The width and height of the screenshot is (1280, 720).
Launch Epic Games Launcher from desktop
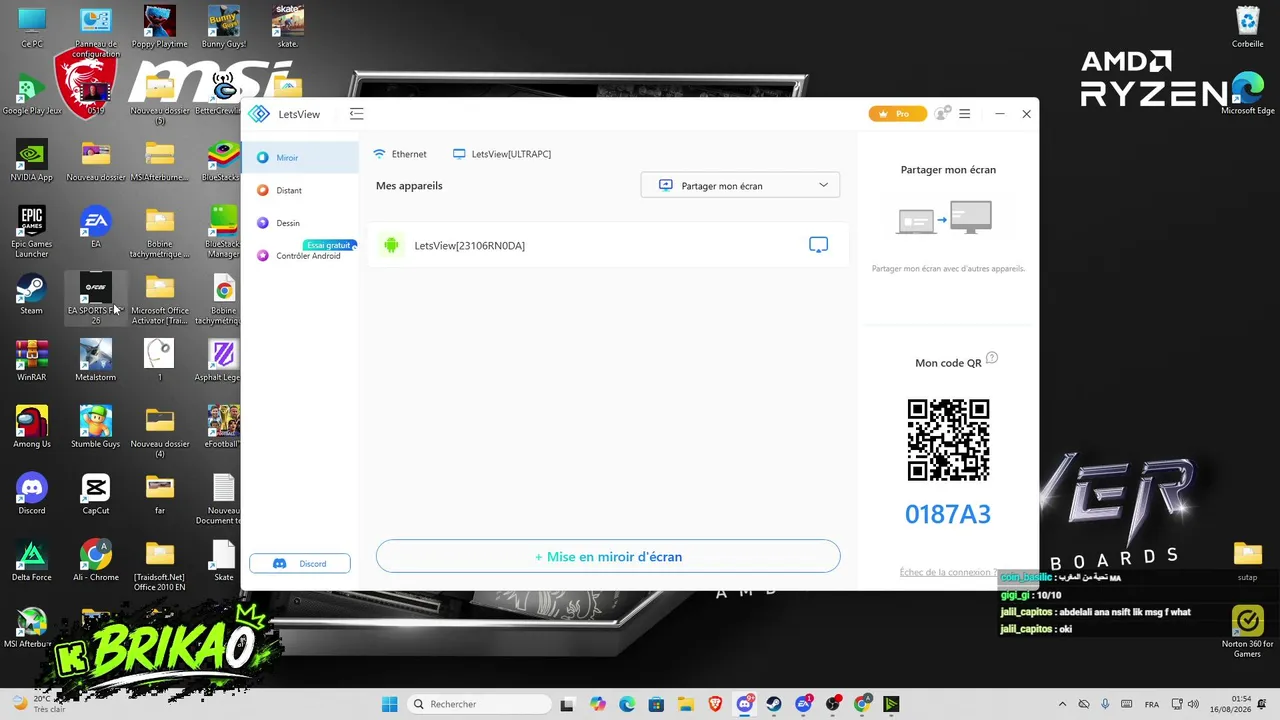[32, 232]
